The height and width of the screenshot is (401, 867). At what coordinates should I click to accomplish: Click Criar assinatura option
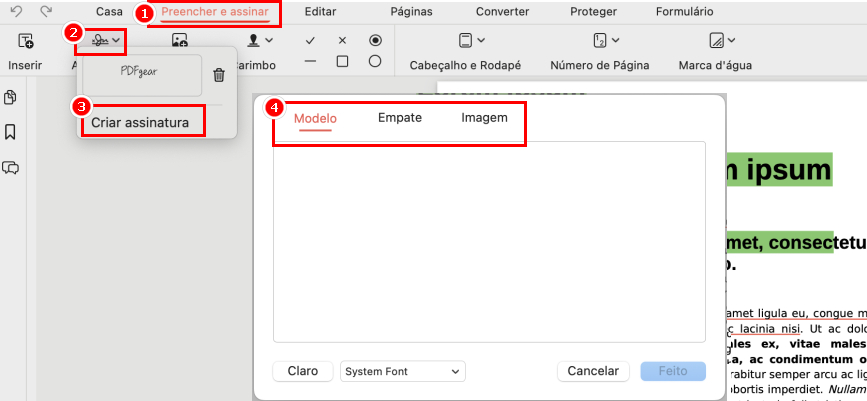click(x=140, y=122)
